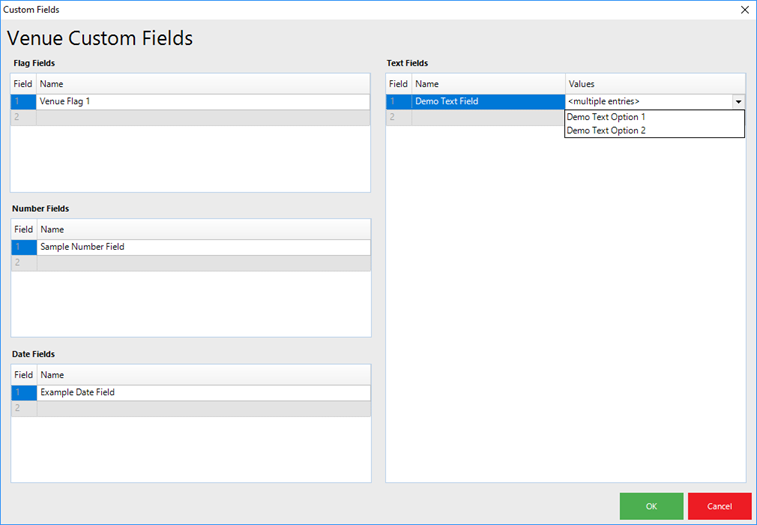757x525 pixels.
Task: Choose Demo Text Option 2 entry
Action: tap(606, 131)
